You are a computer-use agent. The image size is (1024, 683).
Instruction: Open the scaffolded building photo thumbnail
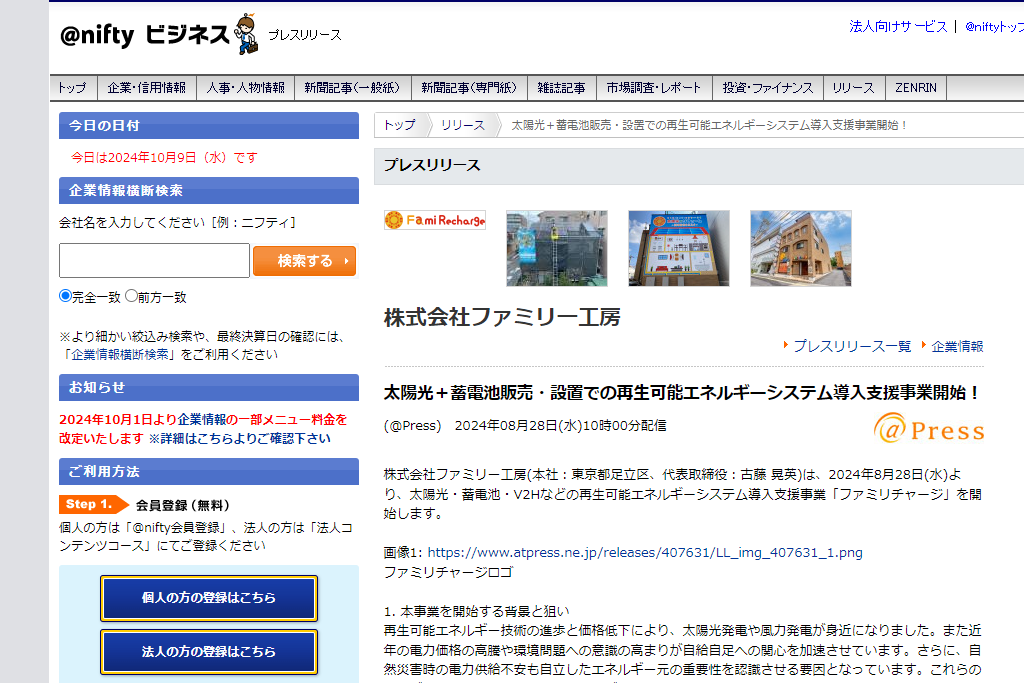[x=557, y=248]
